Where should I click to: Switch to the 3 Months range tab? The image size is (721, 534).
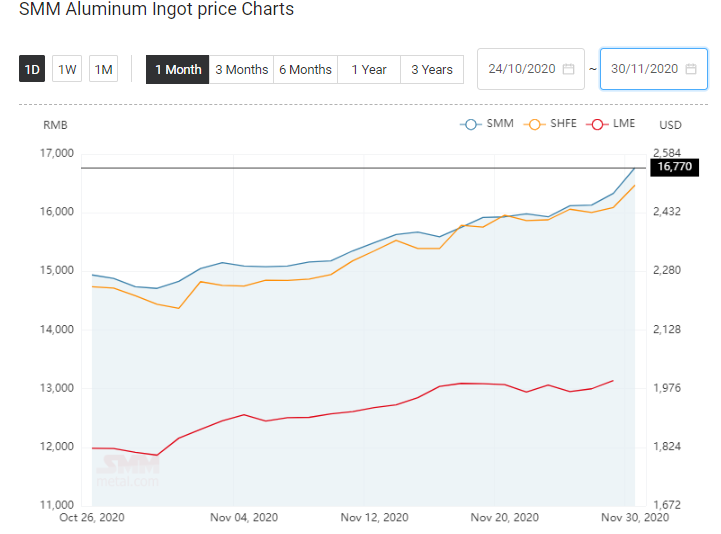point(241,69)
